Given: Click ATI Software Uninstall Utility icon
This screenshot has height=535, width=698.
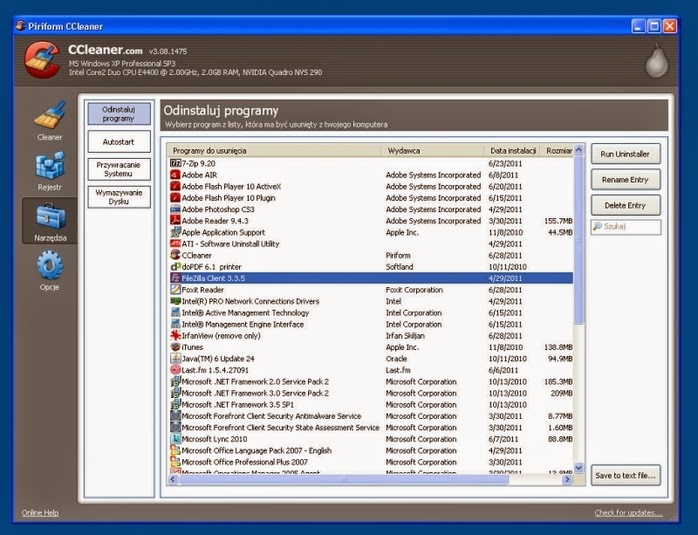Looking at the screenshot, I should [175, 244].
